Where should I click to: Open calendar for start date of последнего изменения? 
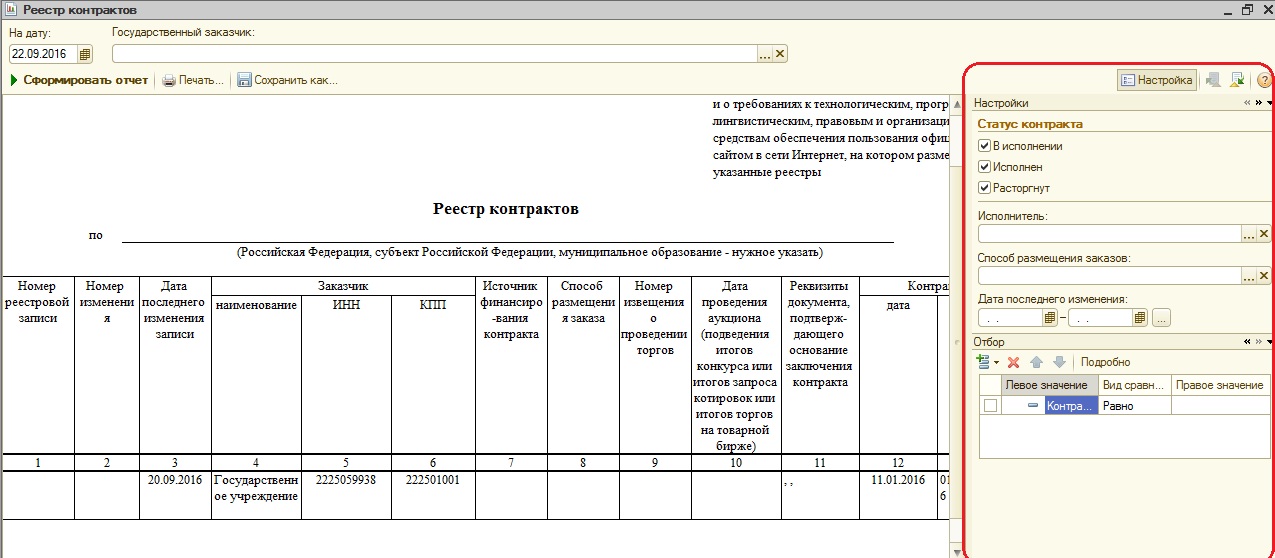[x=1049, y=318]
